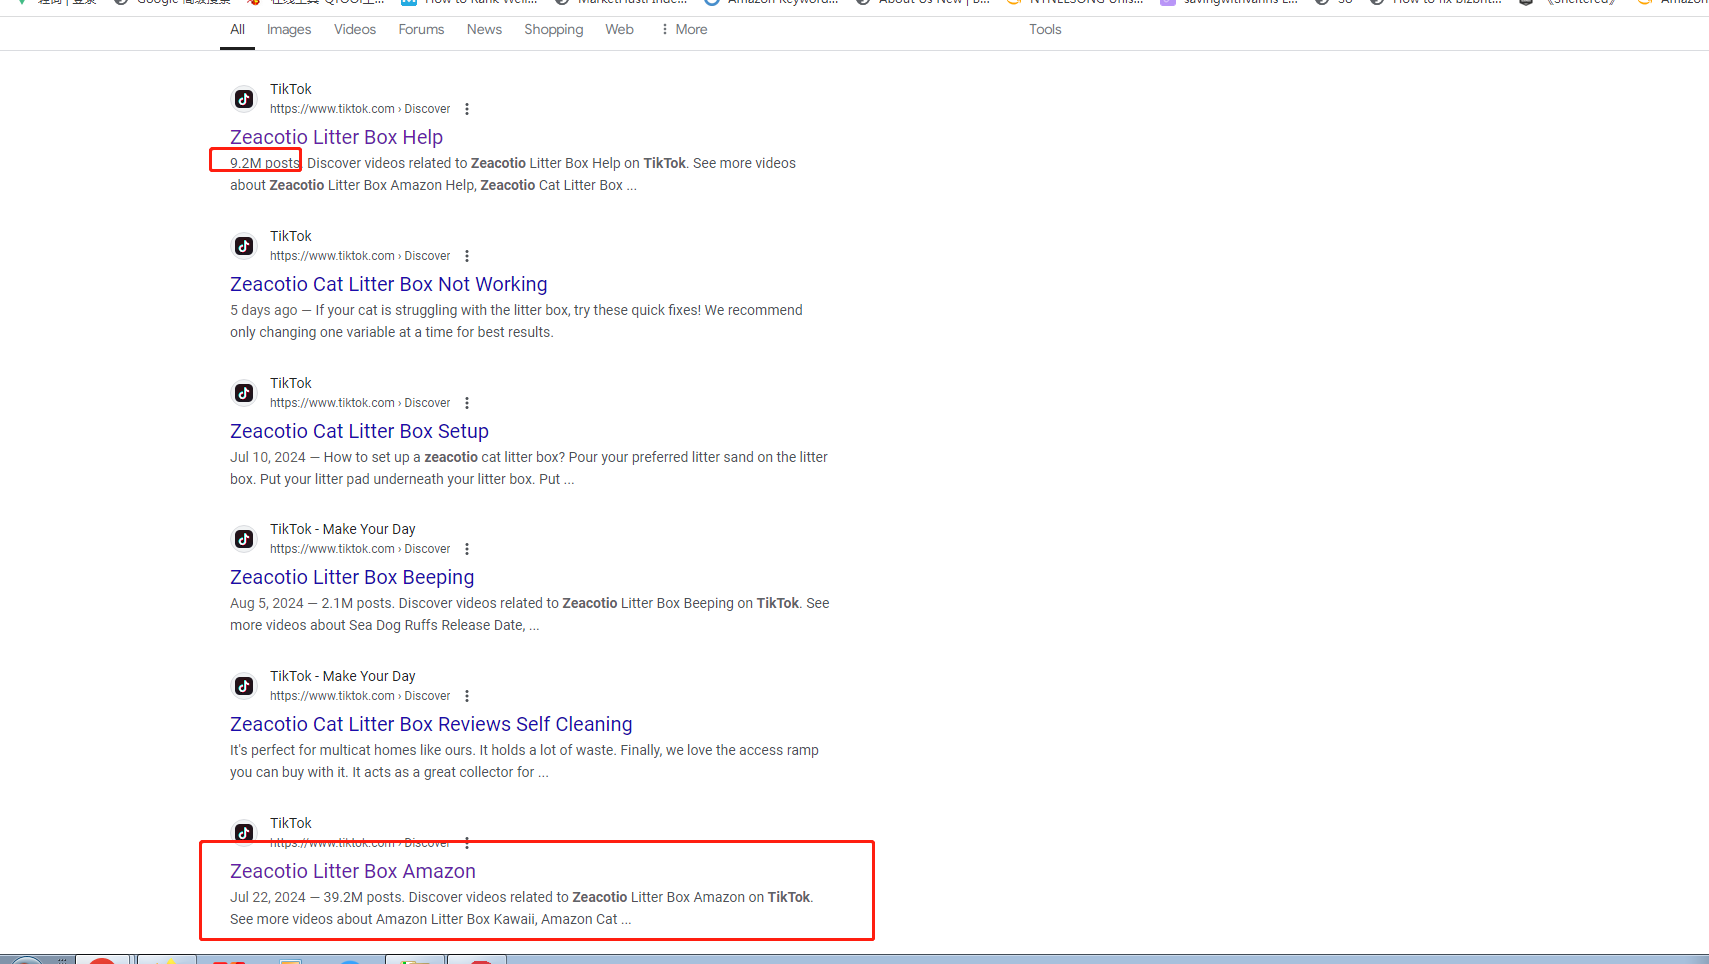Click tiktok.com URL above Litter Box Beeping
The height and width of the screenshot is (964, 1709).
(x=360, y=549)
